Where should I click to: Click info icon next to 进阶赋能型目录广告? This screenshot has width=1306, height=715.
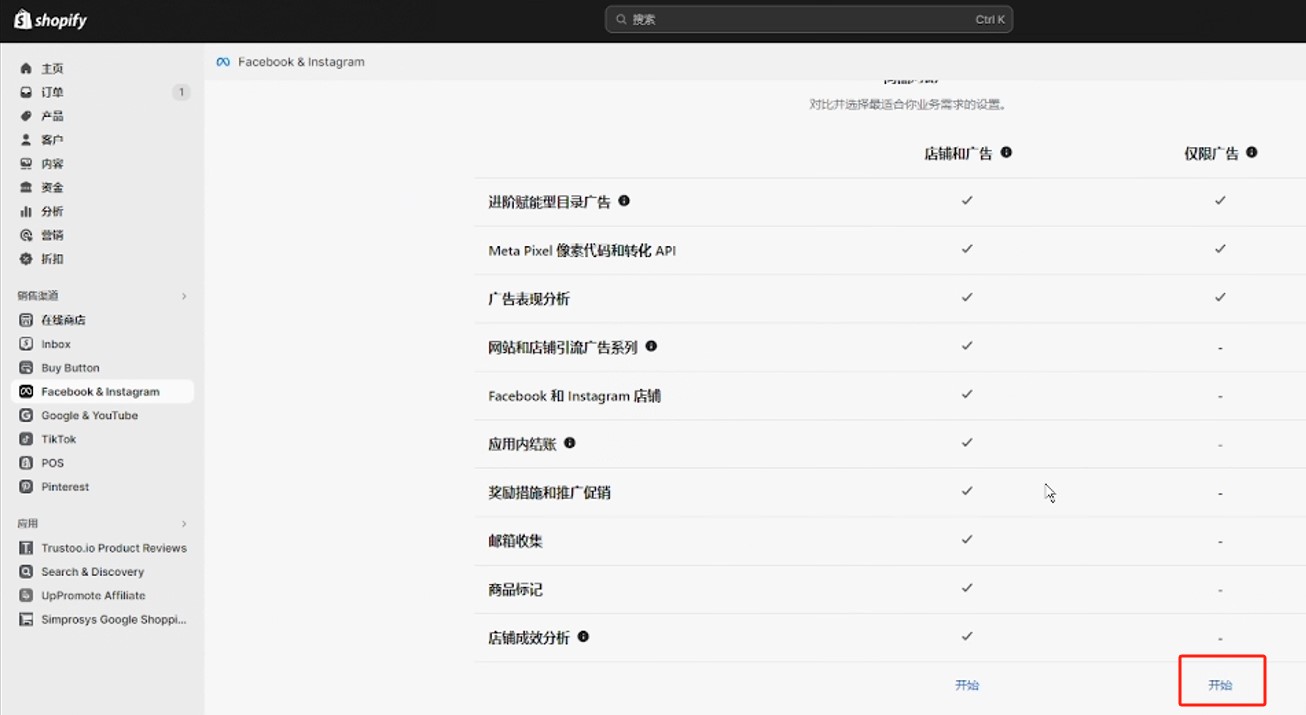pyautogui.click(x=624, y=201)
